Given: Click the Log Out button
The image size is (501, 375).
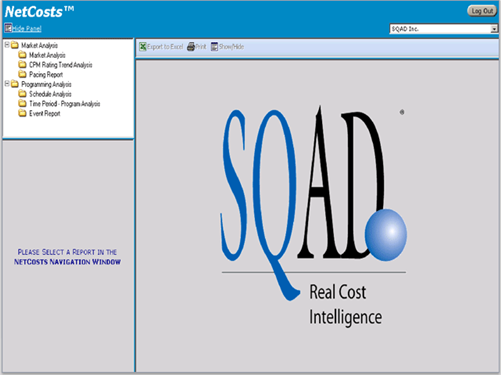Looking at the screenshot, I should [x=482, y=11].
